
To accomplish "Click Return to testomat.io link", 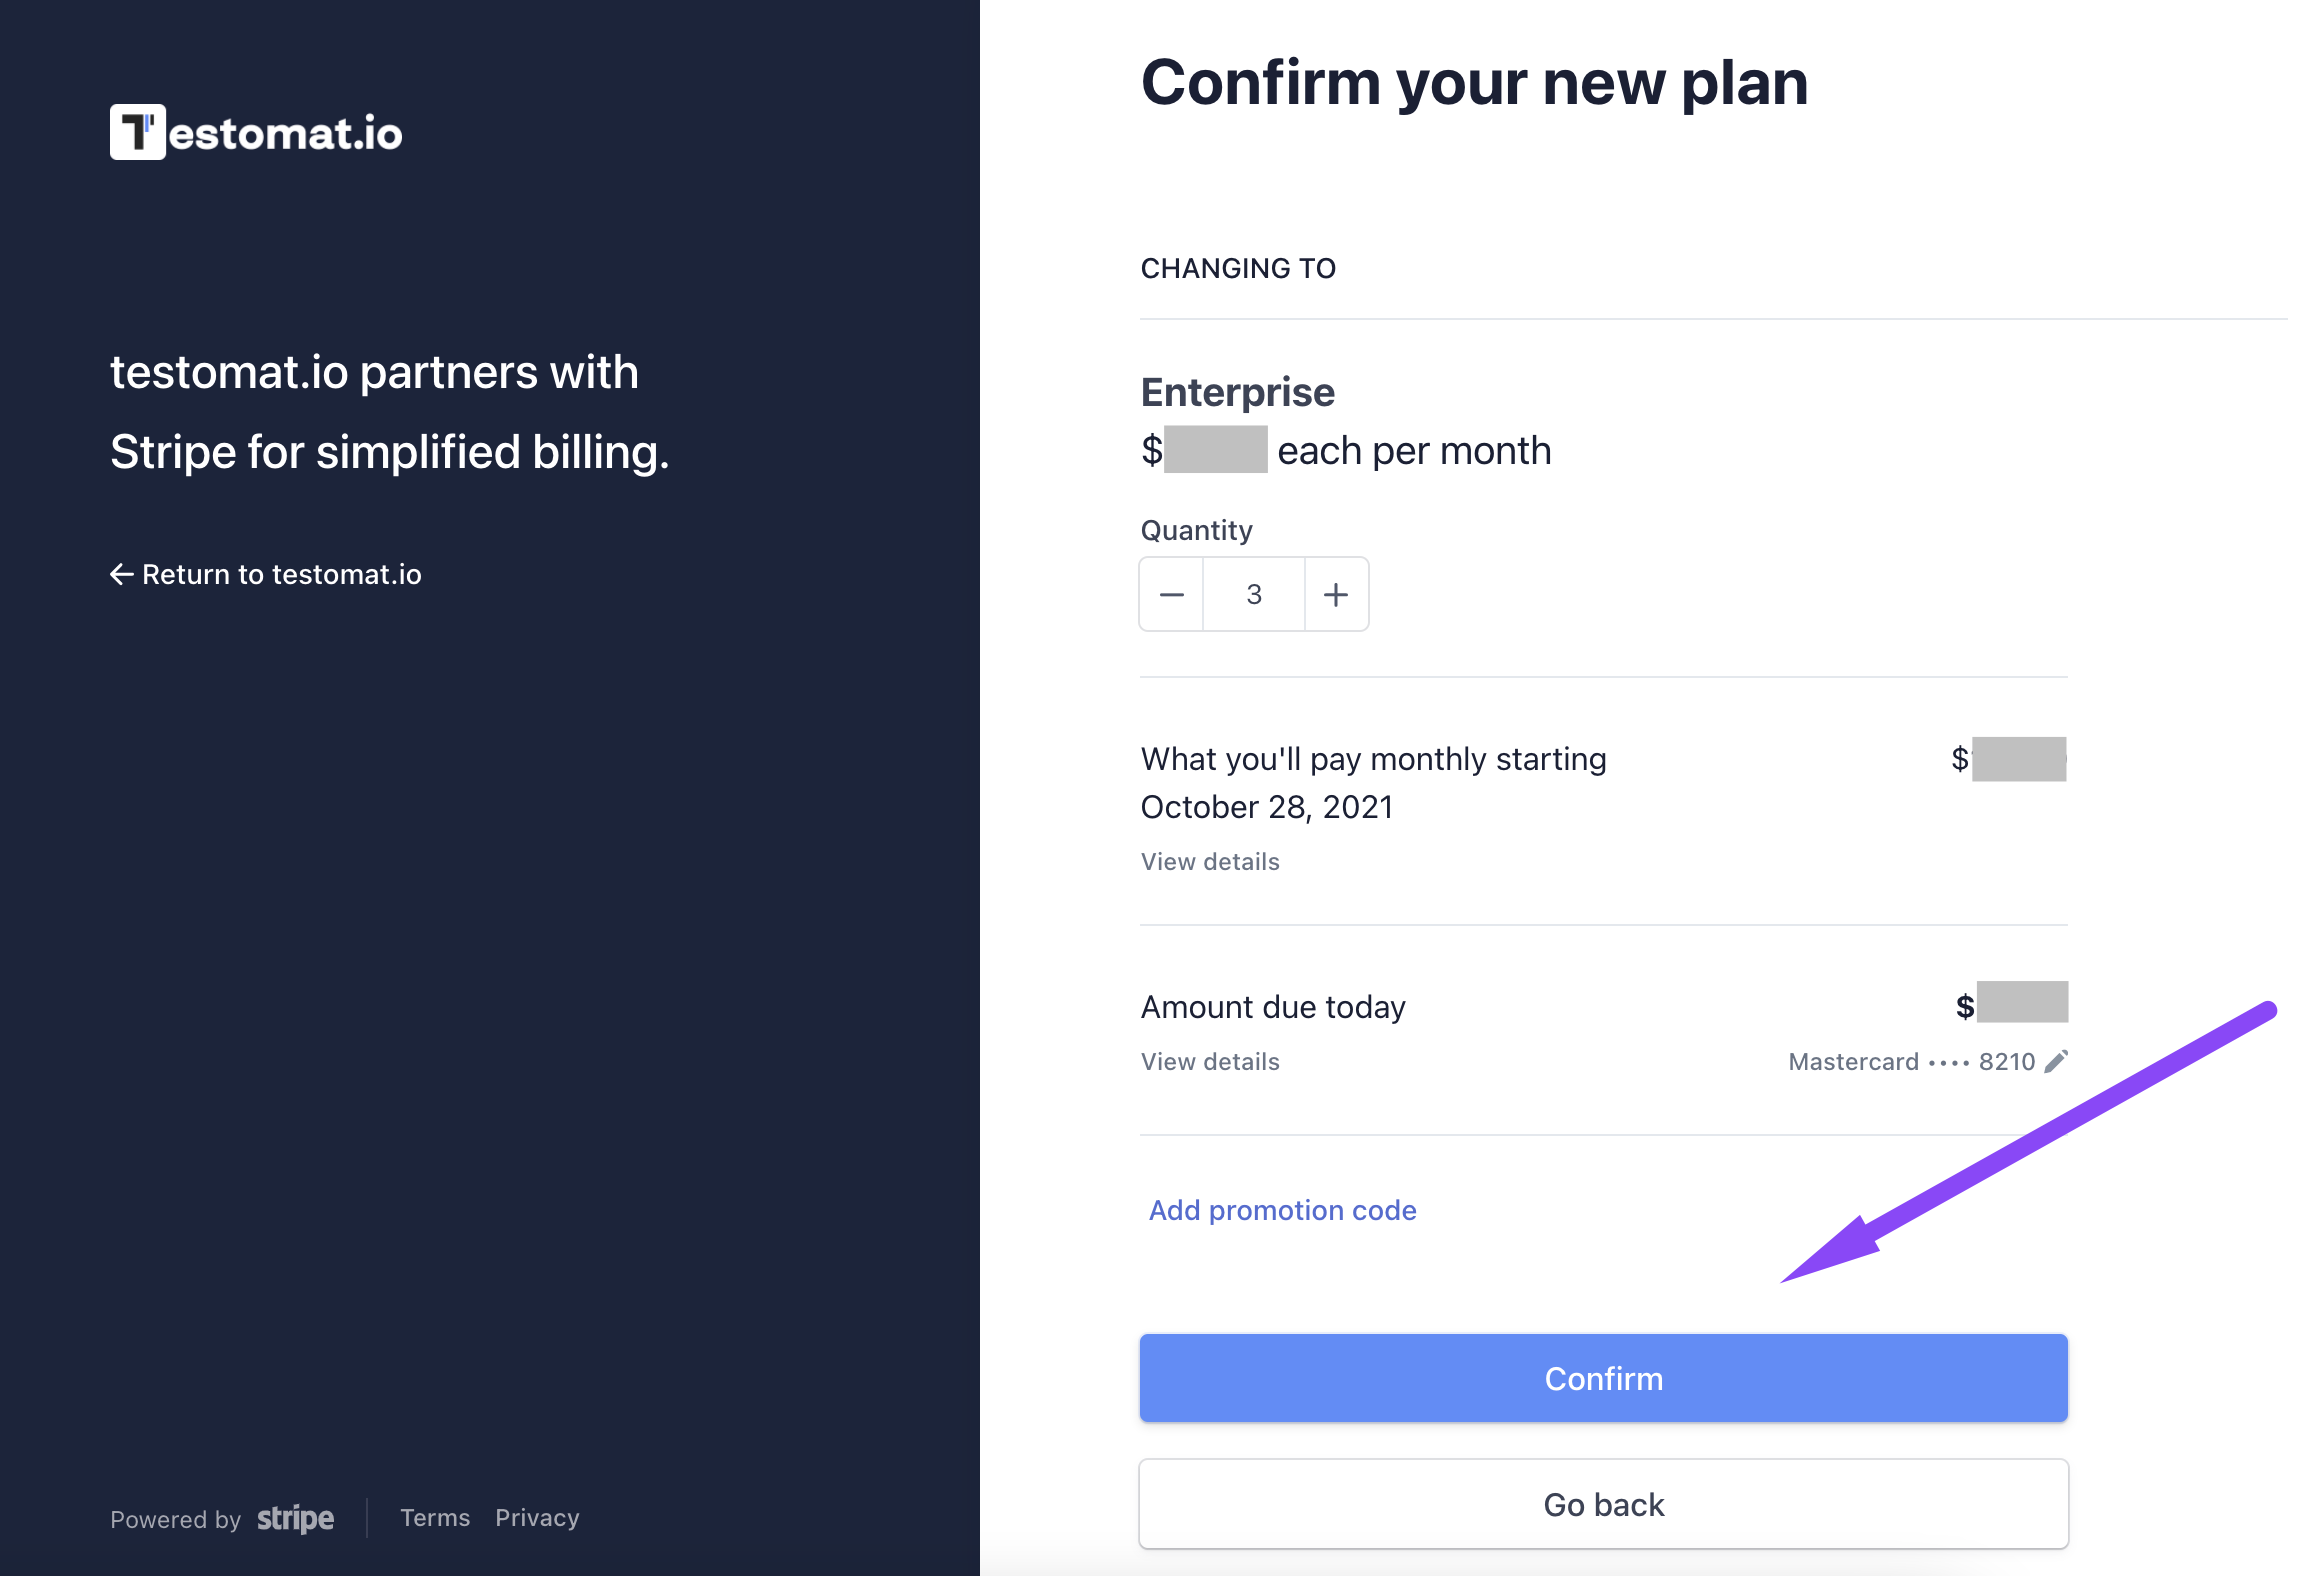I will point(266,574).
